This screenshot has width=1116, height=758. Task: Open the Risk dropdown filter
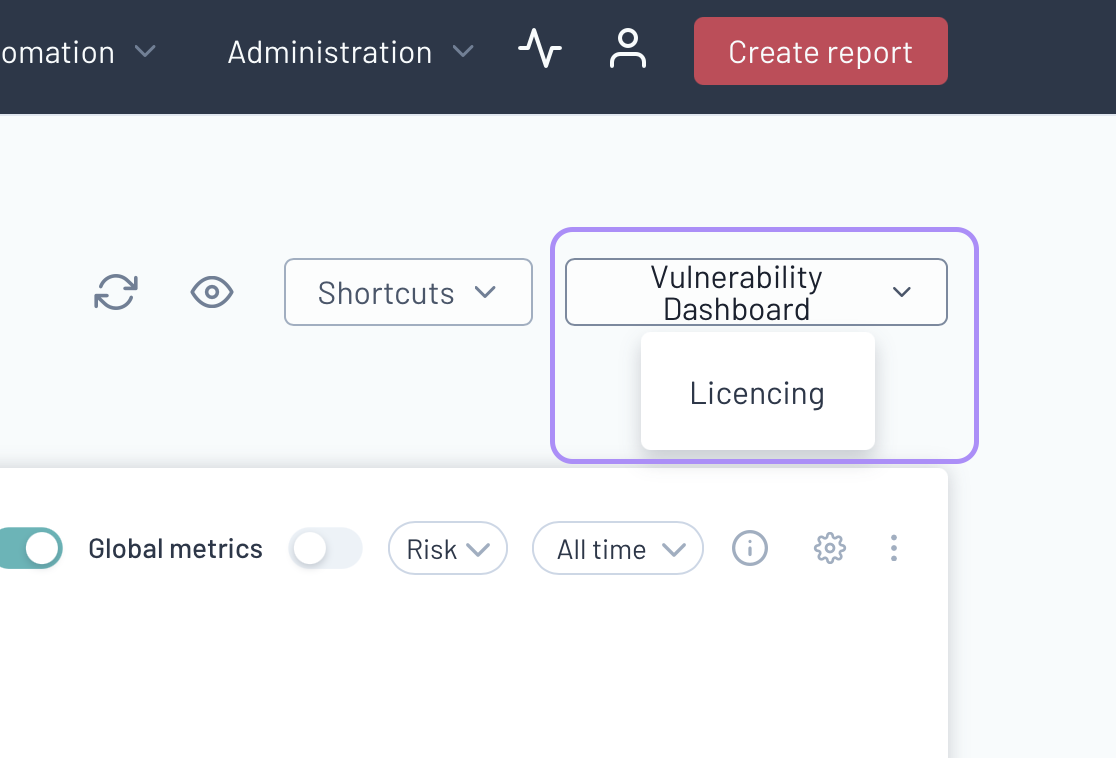click(447, 549)
